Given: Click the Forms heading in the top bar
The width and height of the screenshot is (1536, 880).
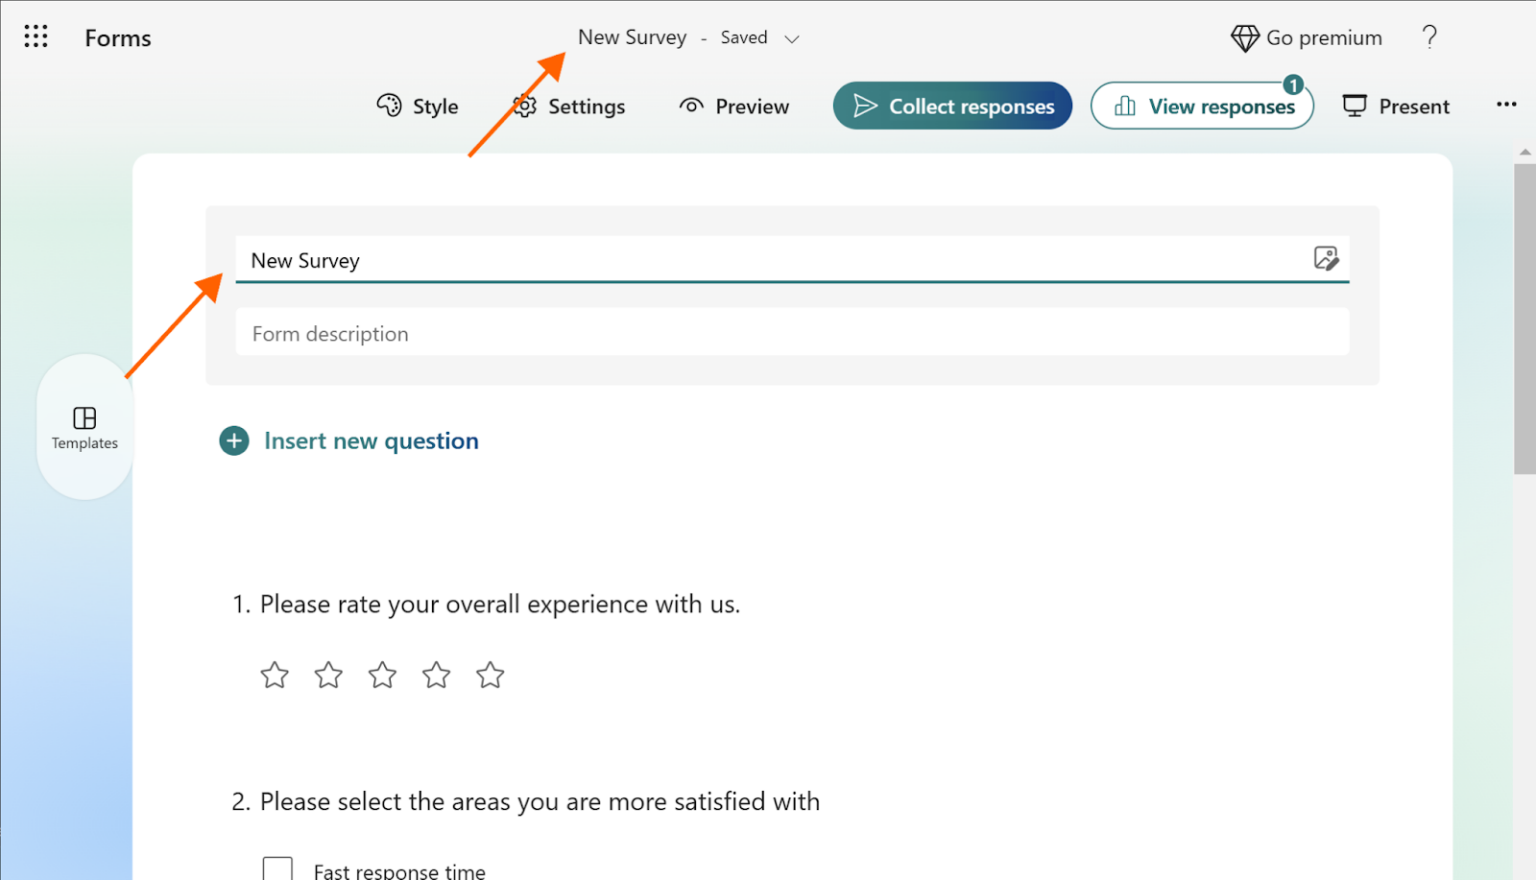Looking at the screenshot, I should pyautogui.click(x=117, y=38).
